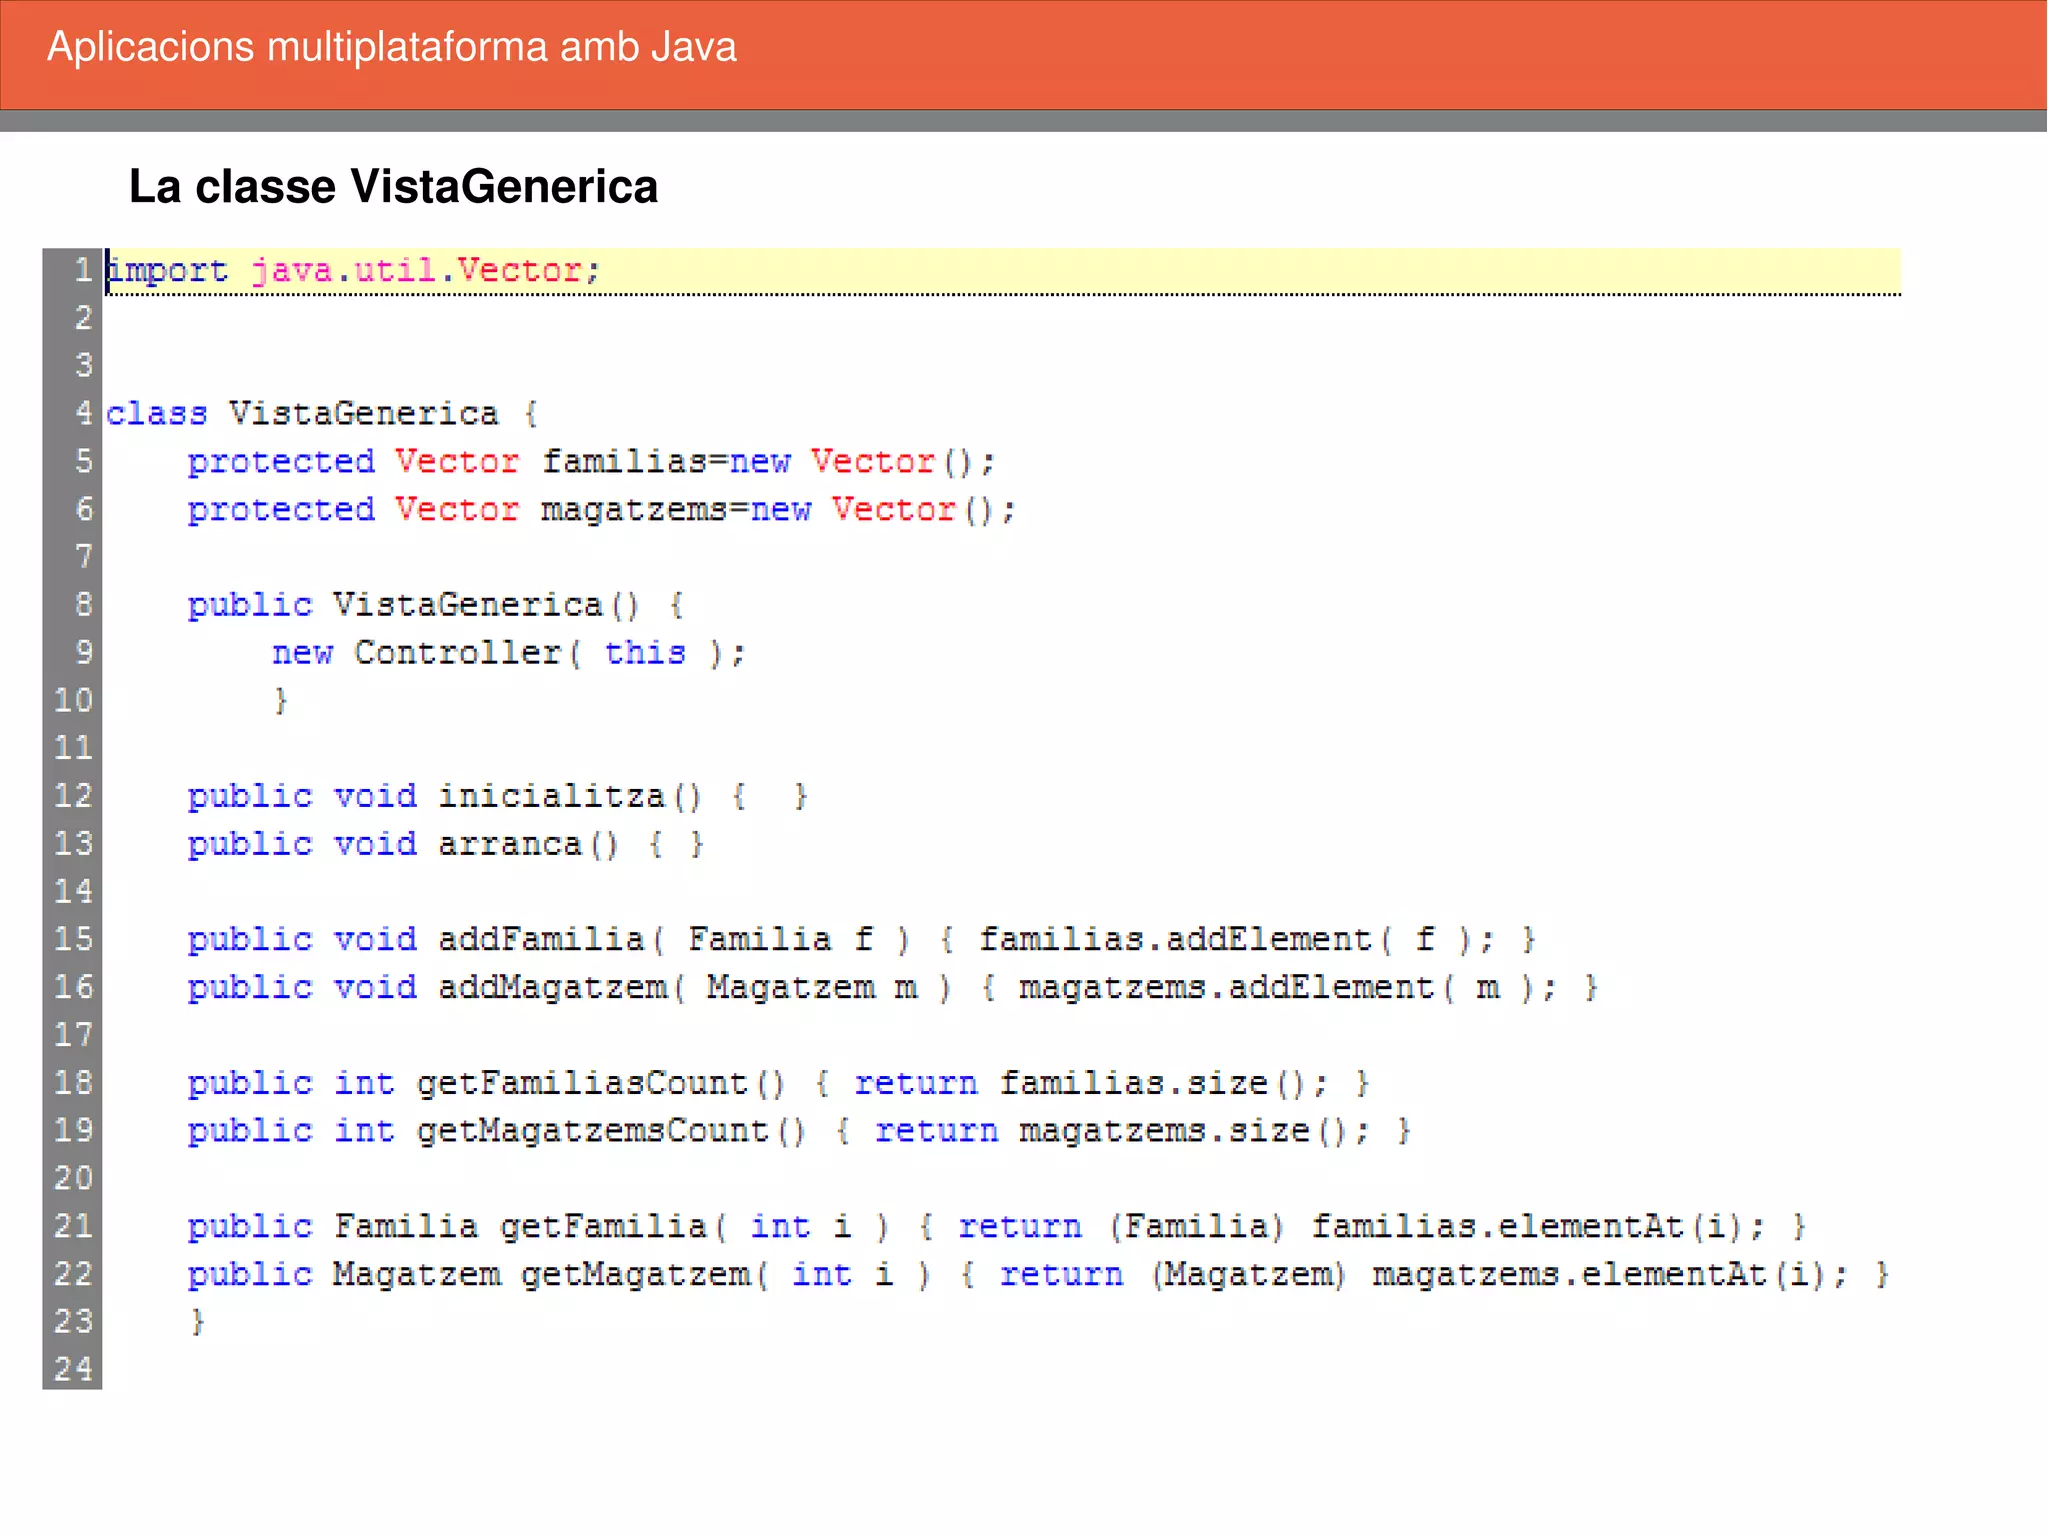Click the 'getFamilia( int i )' method
Image resolution: width=2048 pixels, height=1535 pixels.
694,1227
